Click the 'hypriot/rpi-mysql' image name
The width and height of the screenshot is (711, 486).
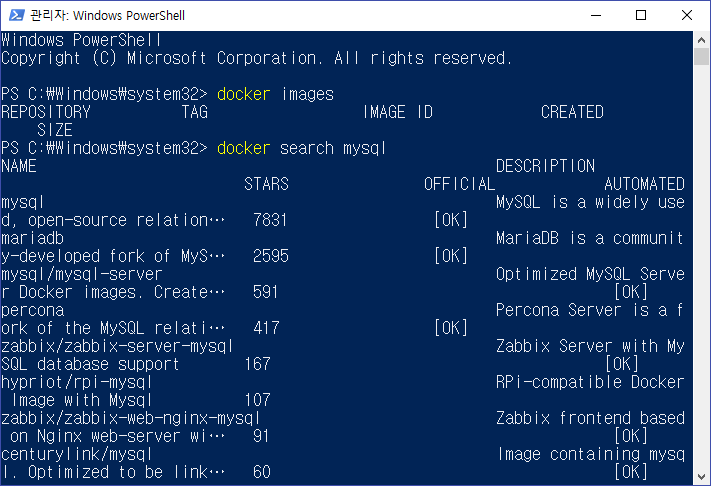pyautogui.click(x=76, y=382)
